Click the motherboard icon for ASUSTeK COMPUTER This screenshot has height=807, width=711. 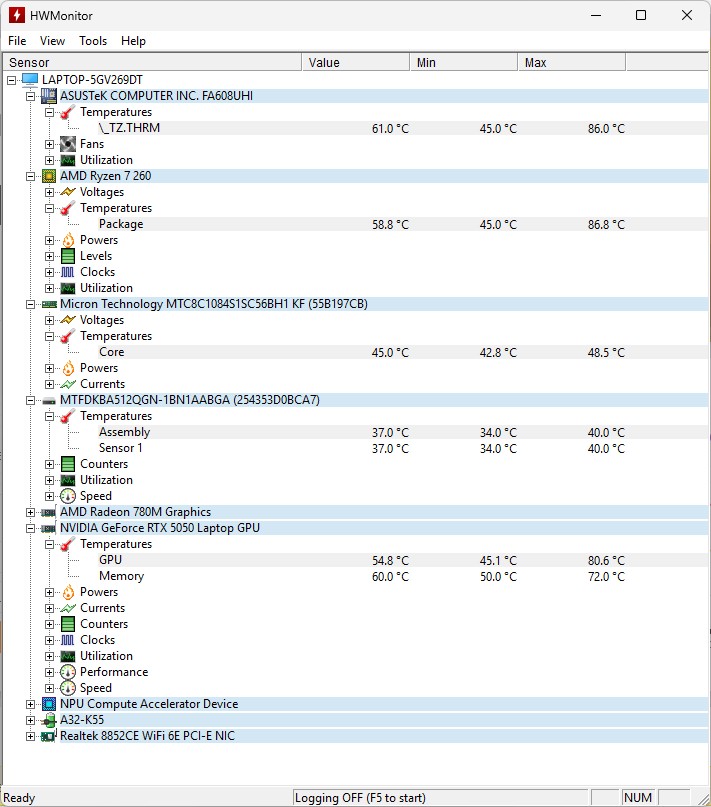point(49,96)
